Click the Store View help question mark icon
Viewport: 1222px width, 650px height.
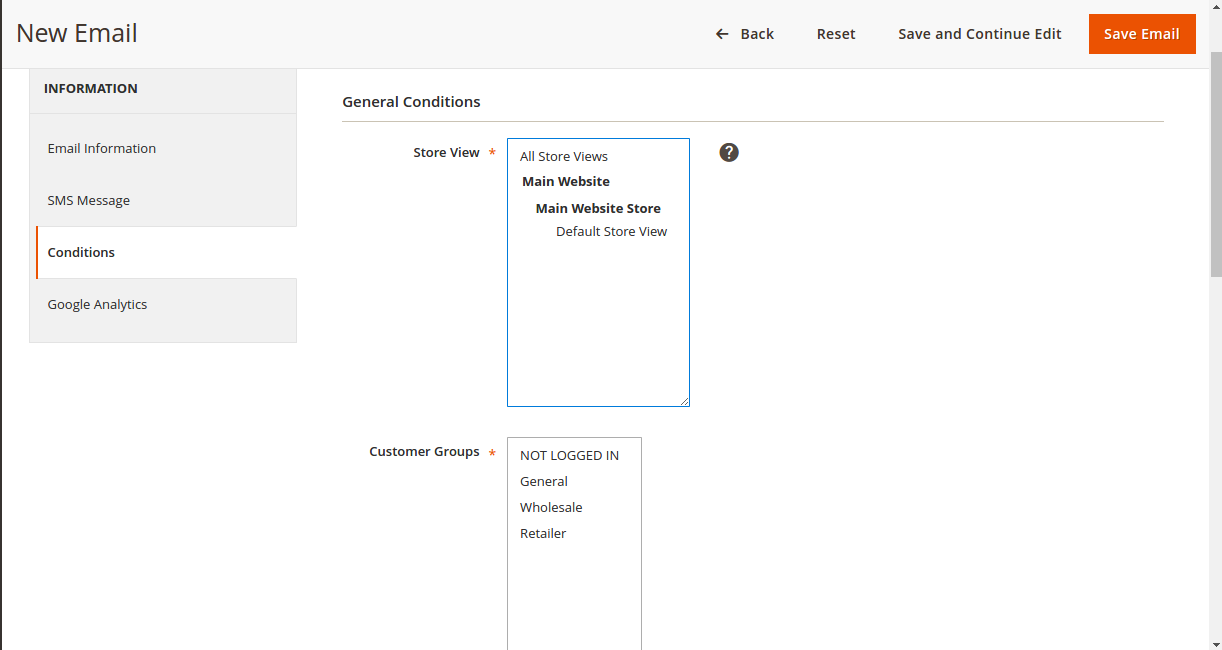coord(729,152)
